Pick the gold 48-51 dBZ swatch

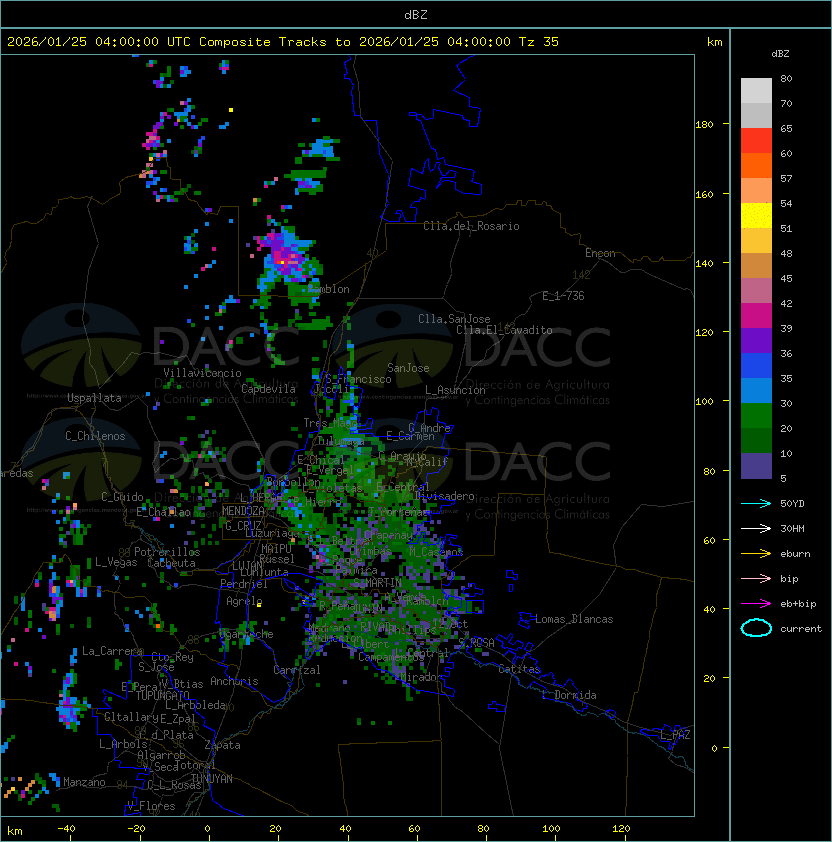(x=756, y=241)
